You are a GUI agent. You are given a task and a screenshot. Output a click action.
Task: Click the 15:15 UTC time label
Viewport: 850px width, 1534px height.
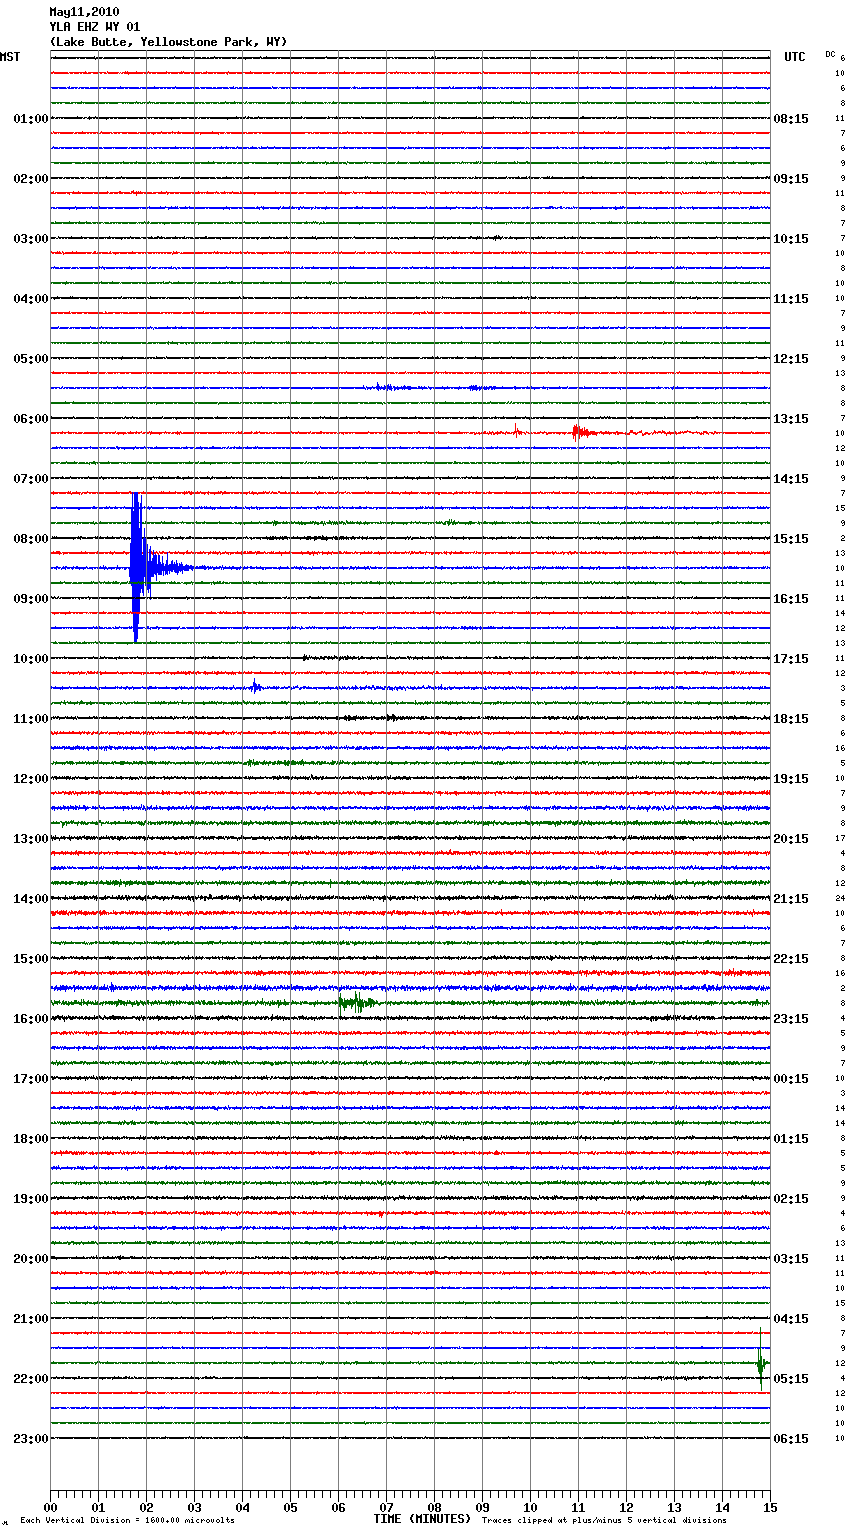791,539
